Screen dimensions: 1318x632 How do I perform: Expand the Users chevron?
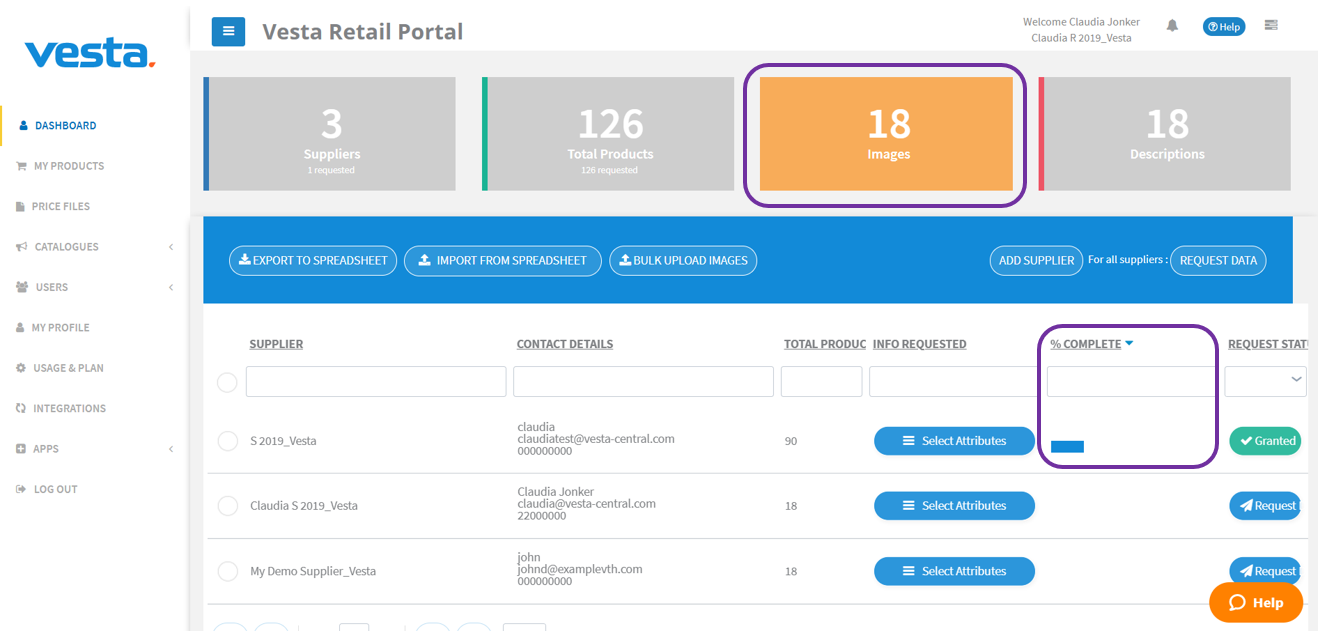tap(171, 287)
